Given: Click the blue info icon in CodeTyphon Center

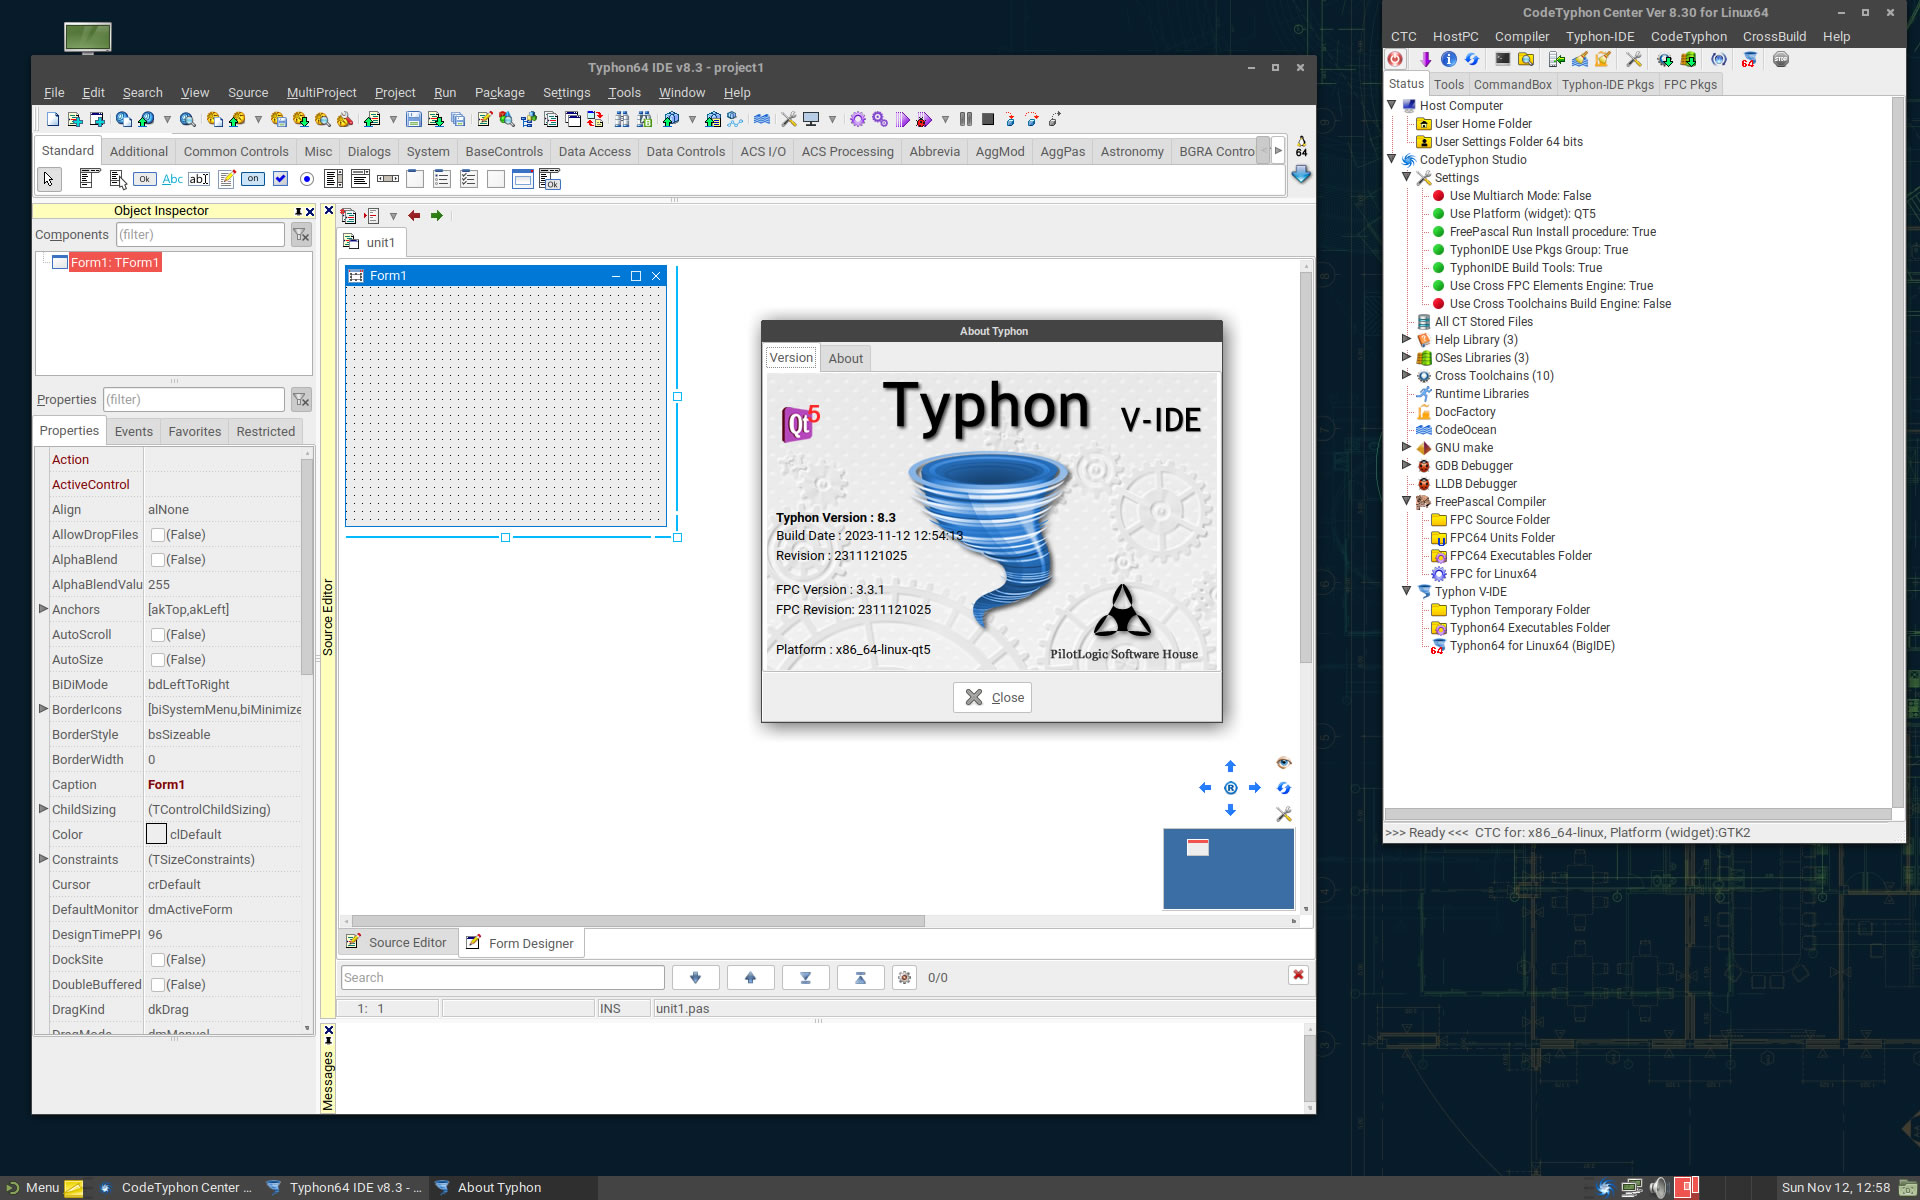Looking at the screenshot, I should [1449, 60].
